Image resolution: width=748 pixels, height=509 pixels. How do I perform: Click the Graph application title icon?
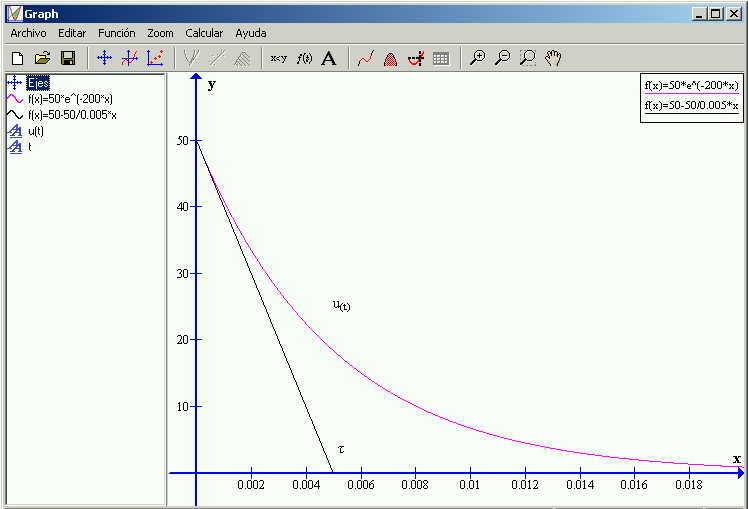click(x=14, y=14)
